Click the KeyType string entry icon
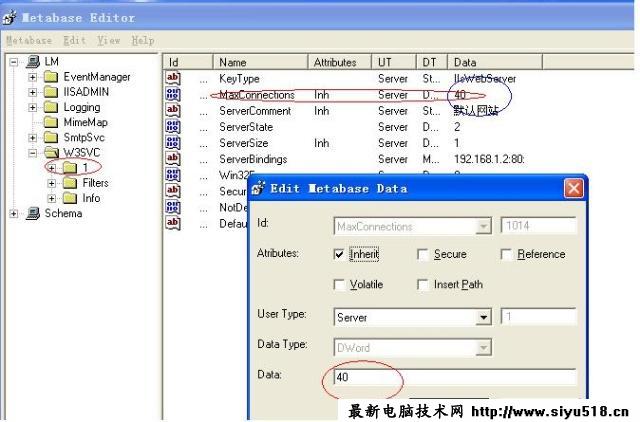Screen dimensions: 640x422 (173, 78)
